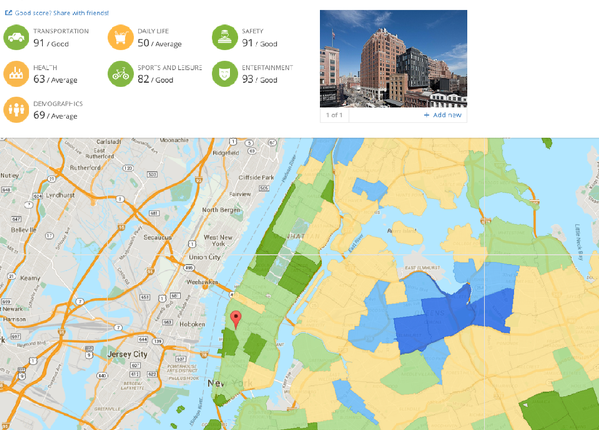Click the 'Lyndhurst' map label
This screenshot has width=599, height=430.
click(60, 195)
